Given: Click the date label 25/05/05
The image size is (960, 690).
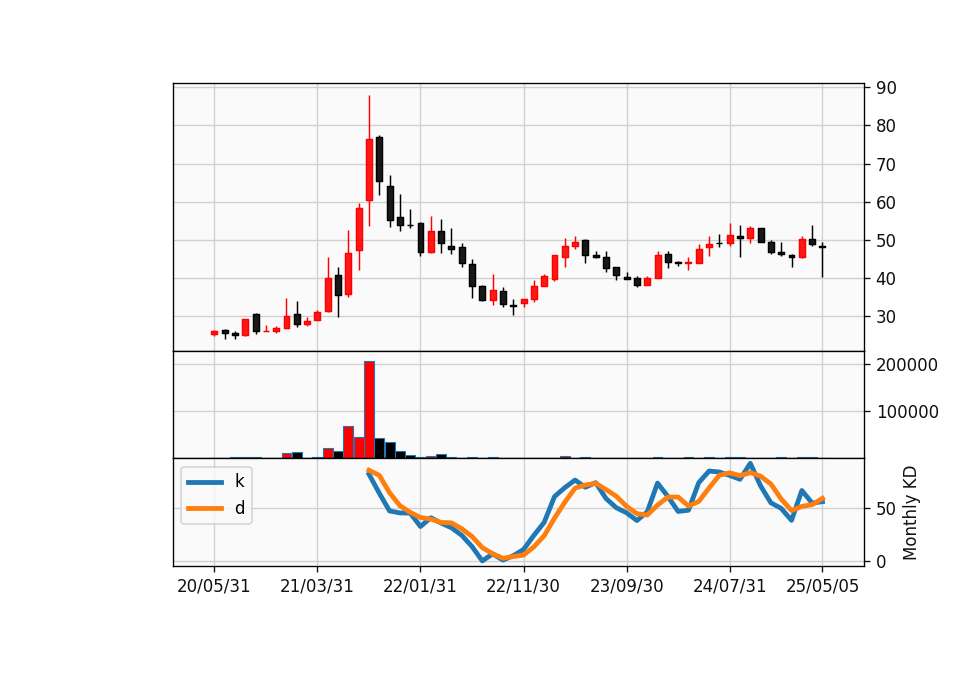Looking at the screenshot, I should click(x=822, y=587).
